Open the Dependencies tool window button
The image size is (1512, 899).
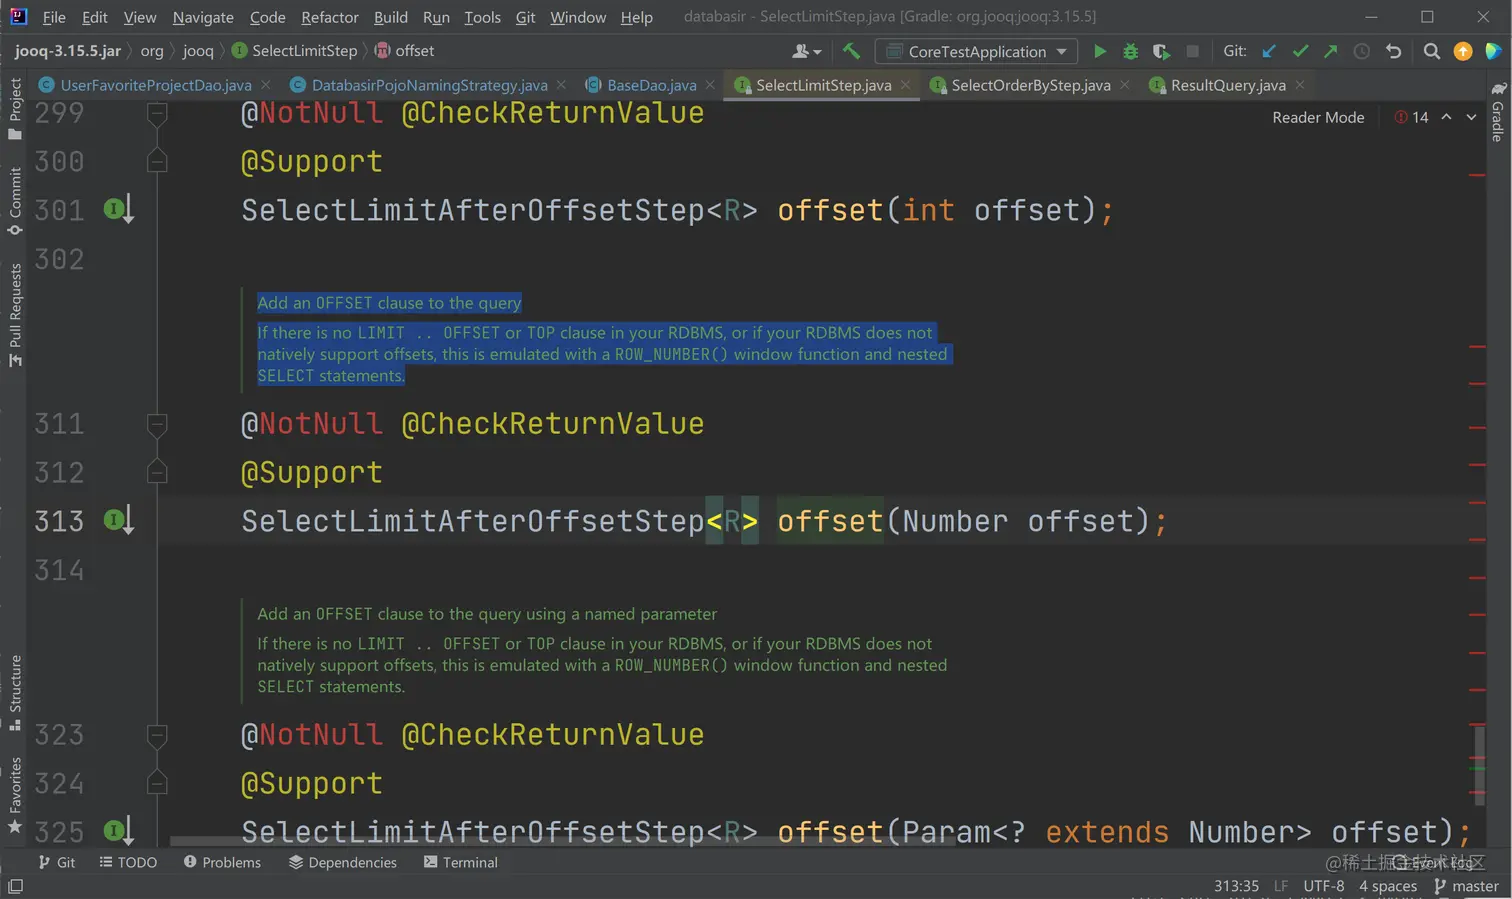(x=343, y=862)
